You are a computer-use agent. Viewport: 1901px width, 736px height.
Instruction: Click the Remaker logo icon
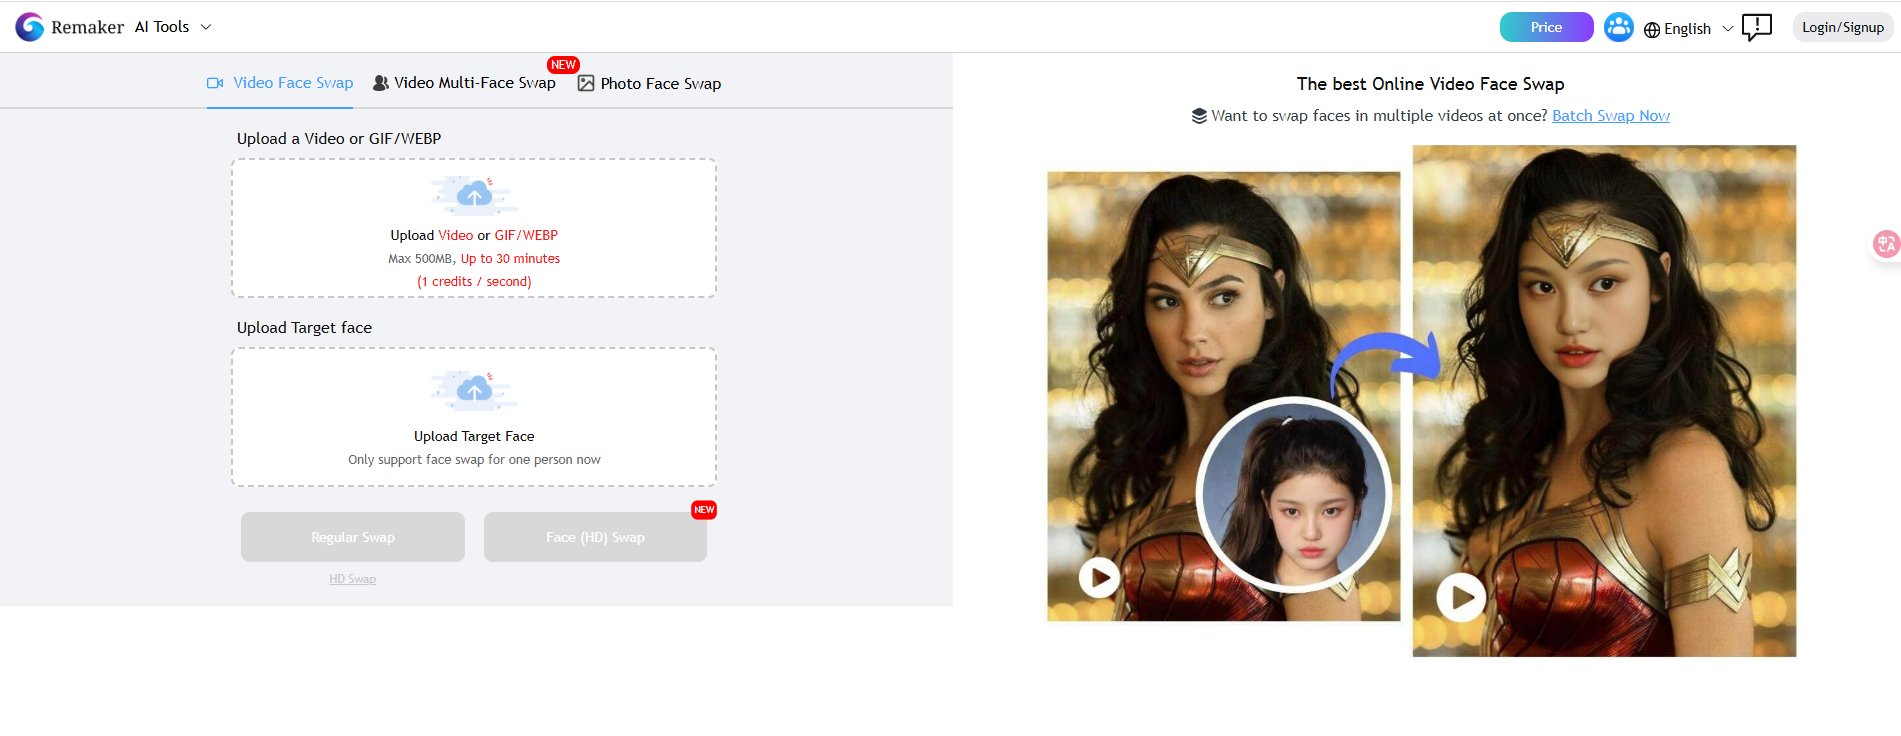[30, 27]
